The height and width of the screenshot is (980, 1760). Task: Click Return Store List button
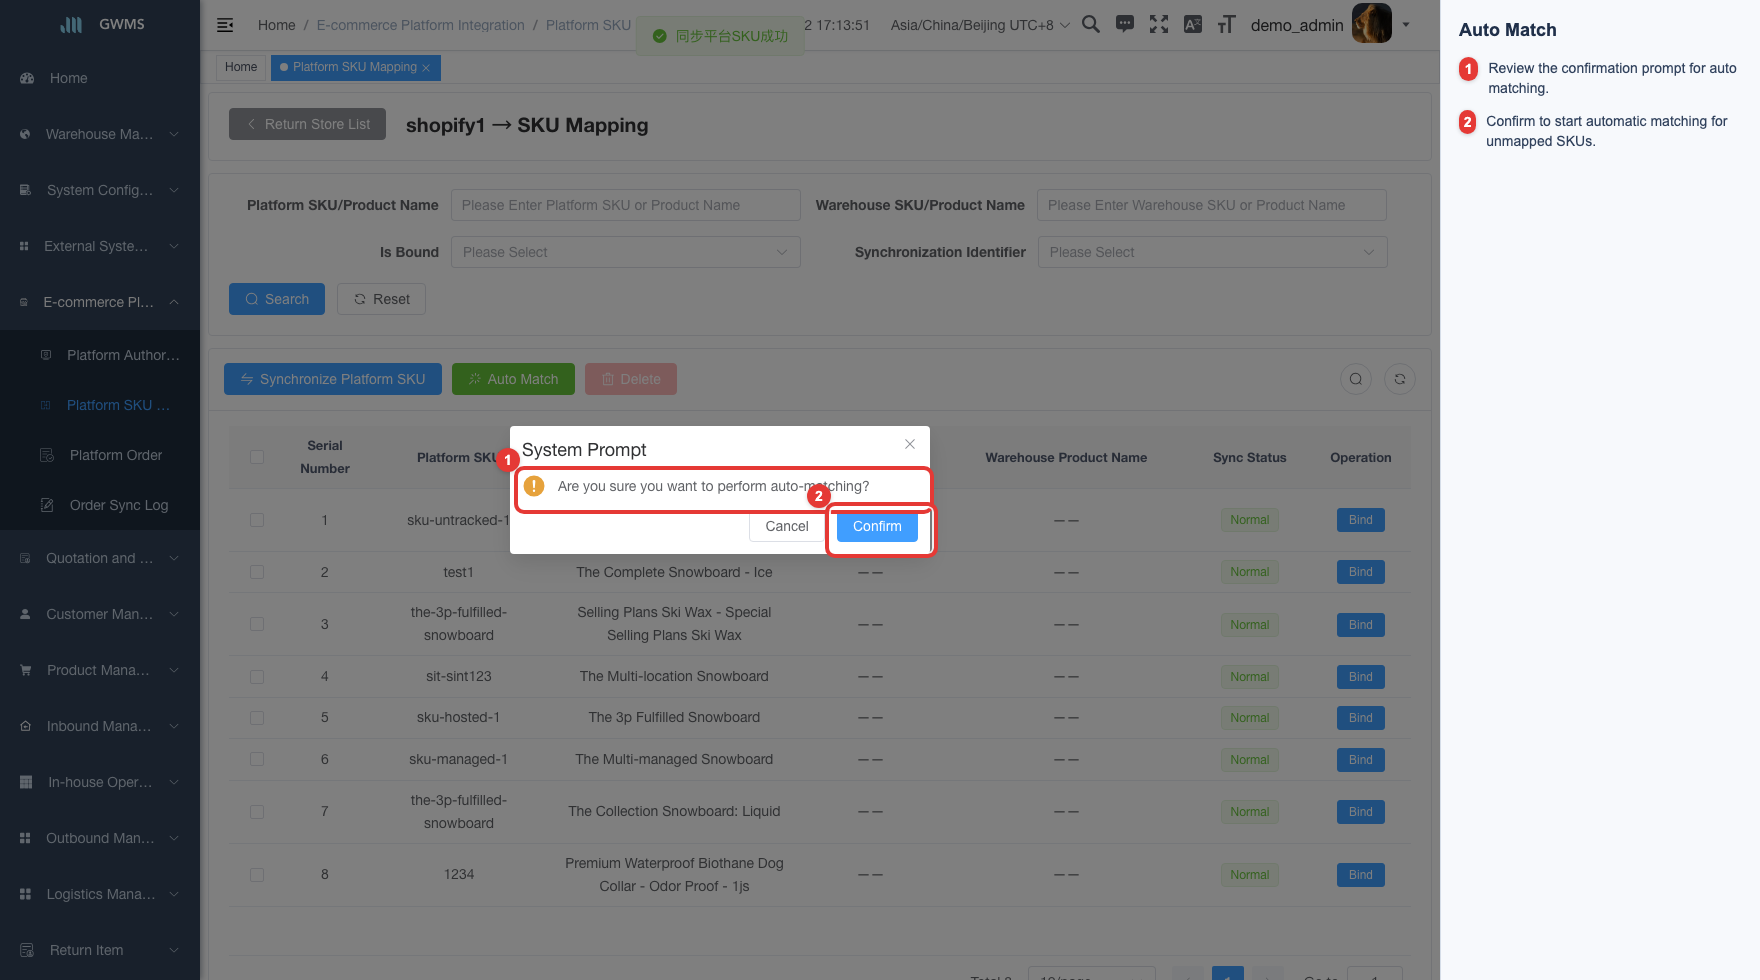(307, 124)
